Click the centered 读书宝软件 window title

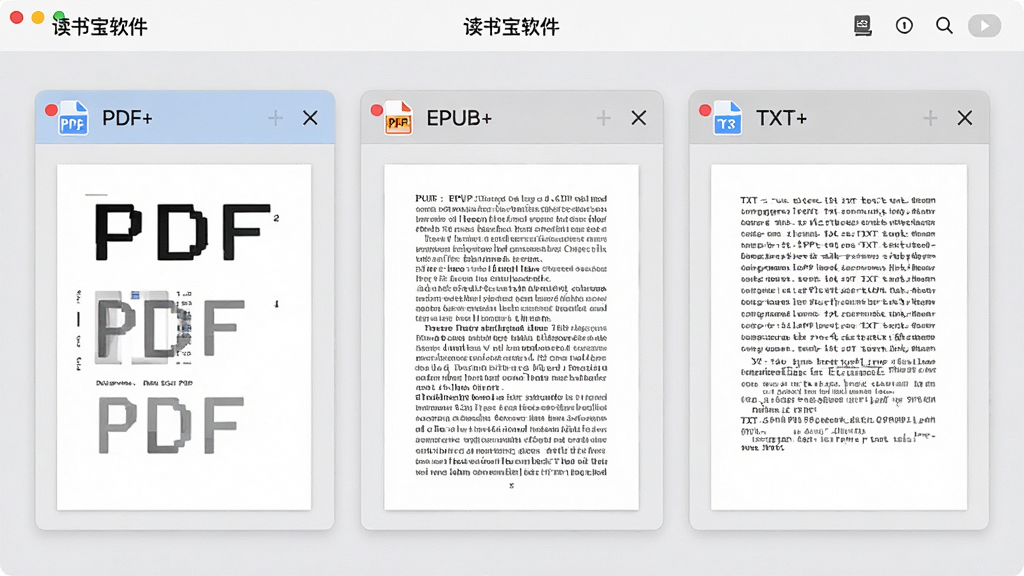click(511, 27)
